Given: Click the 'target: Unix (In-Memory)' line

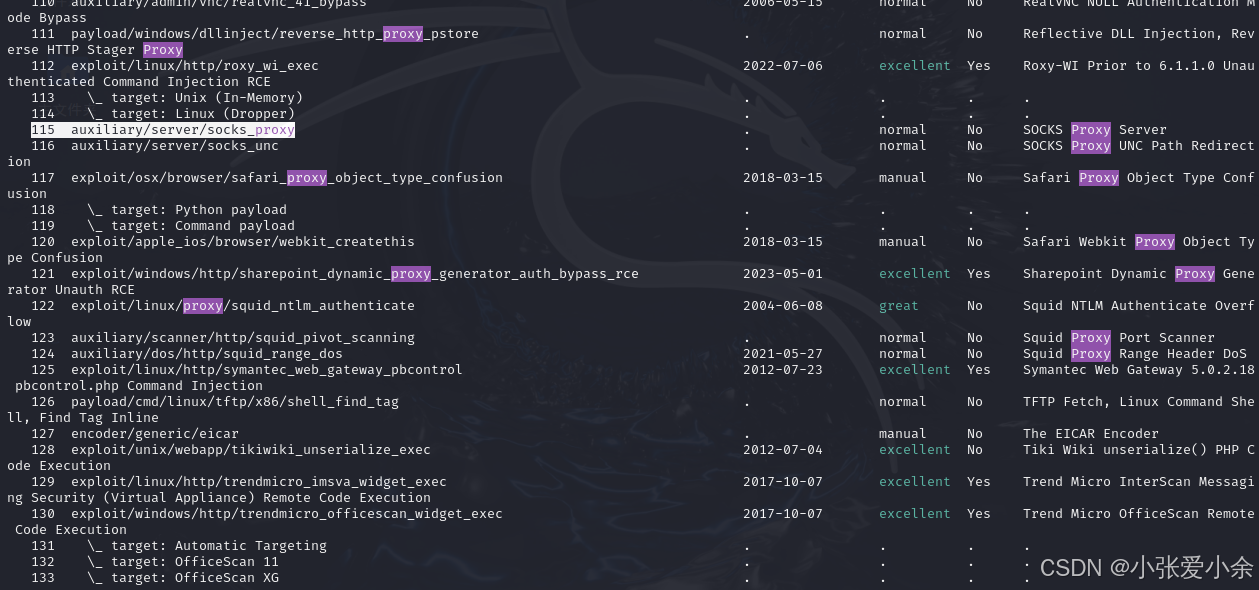Looking at the screenshot, I should tap(195, 98).
